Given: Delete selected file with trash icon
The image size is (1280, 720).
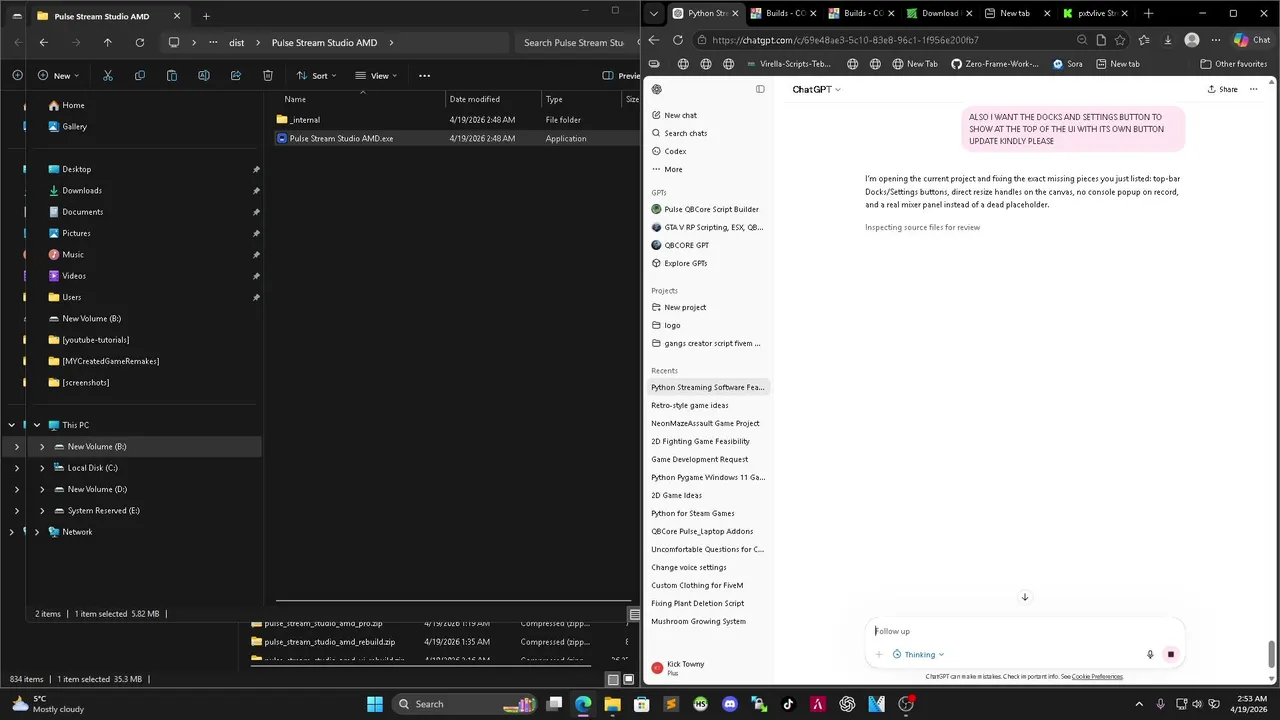Looking at the screenshot, I should [268, 76].
